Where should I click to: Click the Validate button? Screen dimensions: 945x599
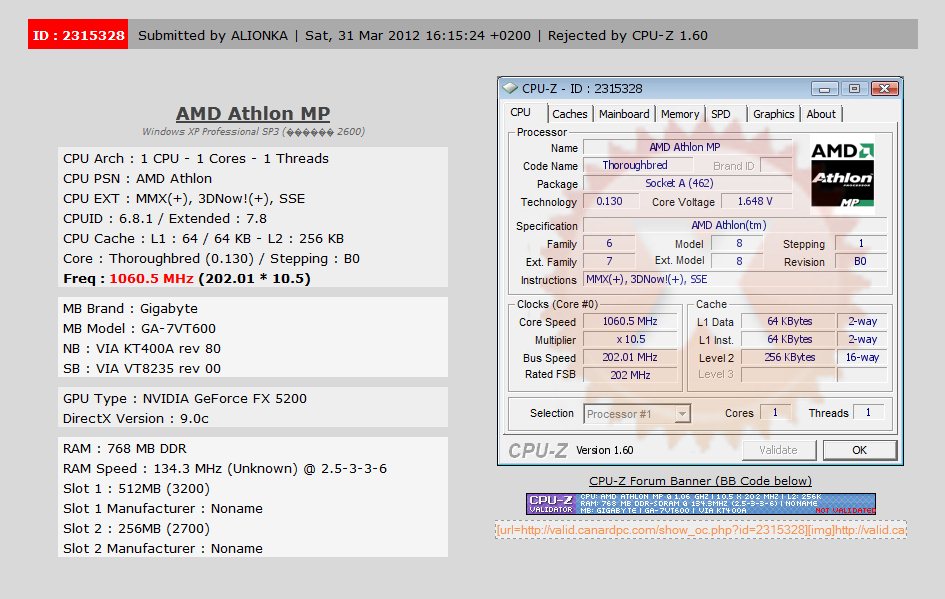click(779, 450)
